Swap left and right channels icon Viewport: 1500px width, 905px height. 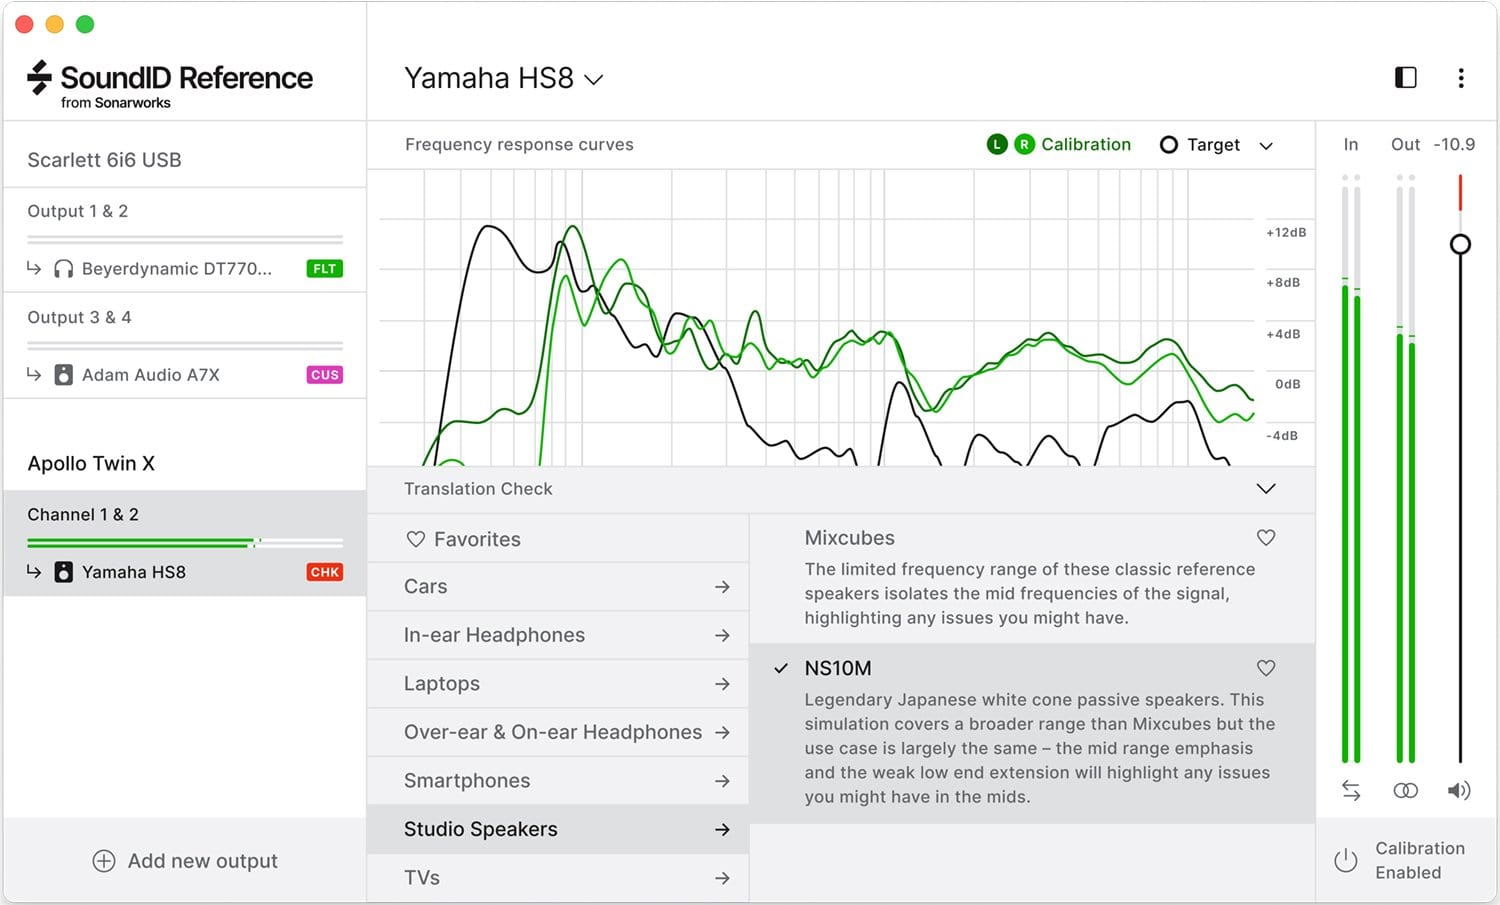tap(1351, 791)
